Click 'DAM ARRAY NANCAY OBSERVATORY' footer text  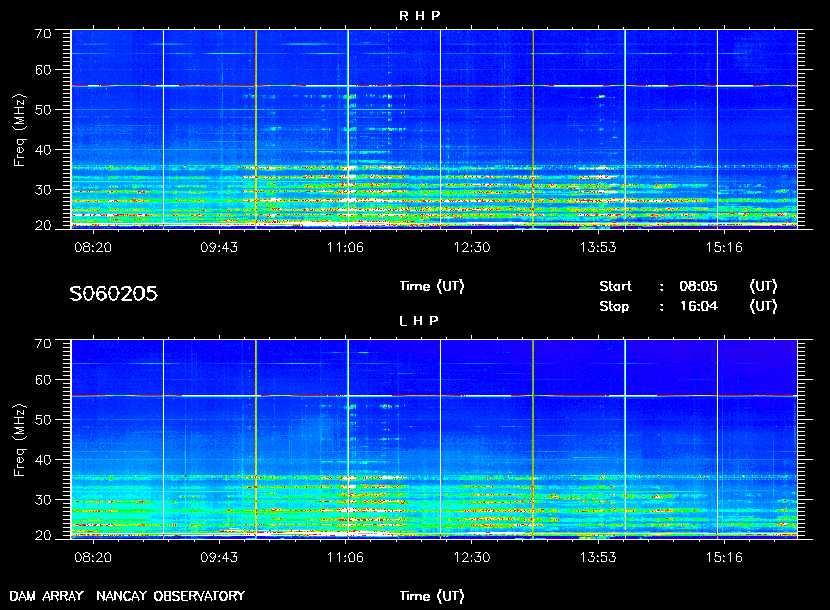coord(127,596)
